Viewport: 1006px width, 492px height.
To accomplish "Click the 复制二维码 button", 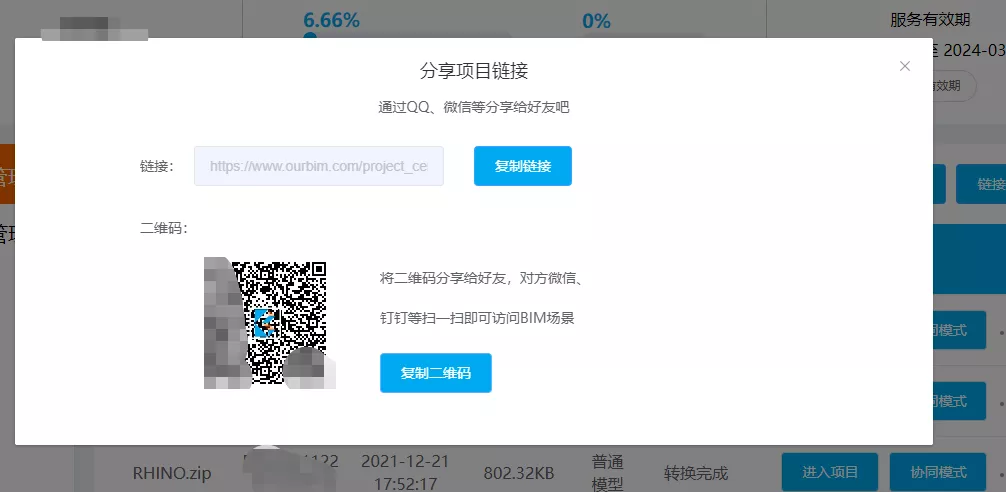I will (x=436, y=373).
